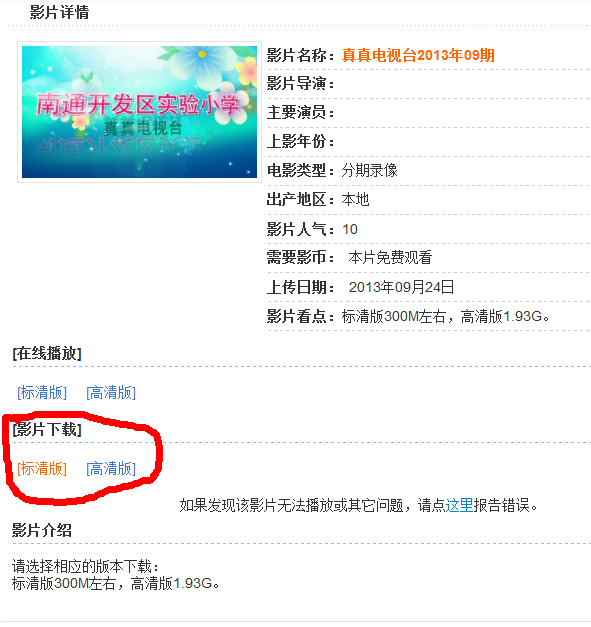This screenshot has width=591, height=627.
Task: Click the upload date 2013年09月24日
Action: pyautogui.click(x=401, y=287)
